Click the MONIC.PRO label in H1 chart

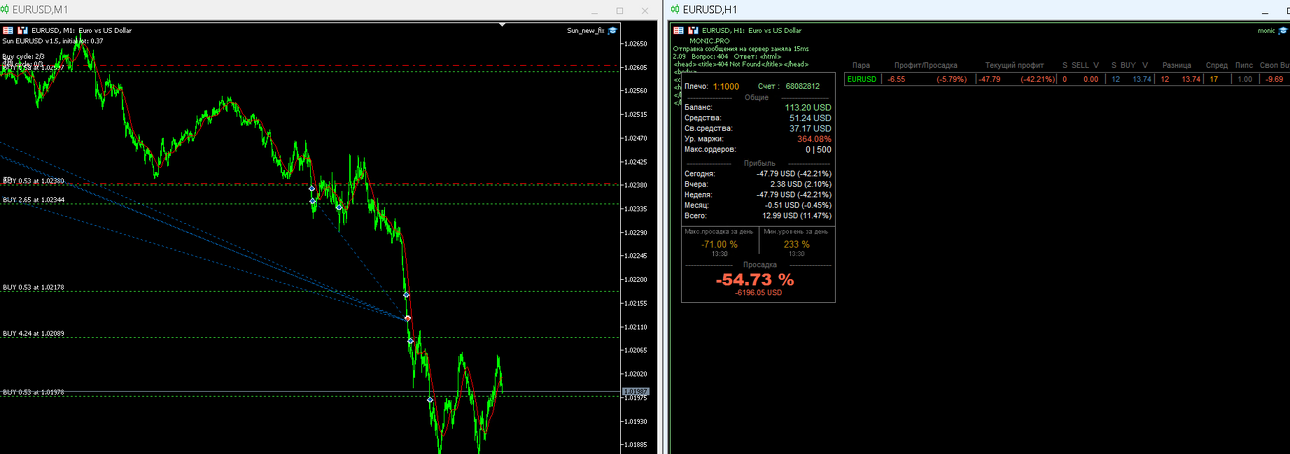[x=708, y=41]
